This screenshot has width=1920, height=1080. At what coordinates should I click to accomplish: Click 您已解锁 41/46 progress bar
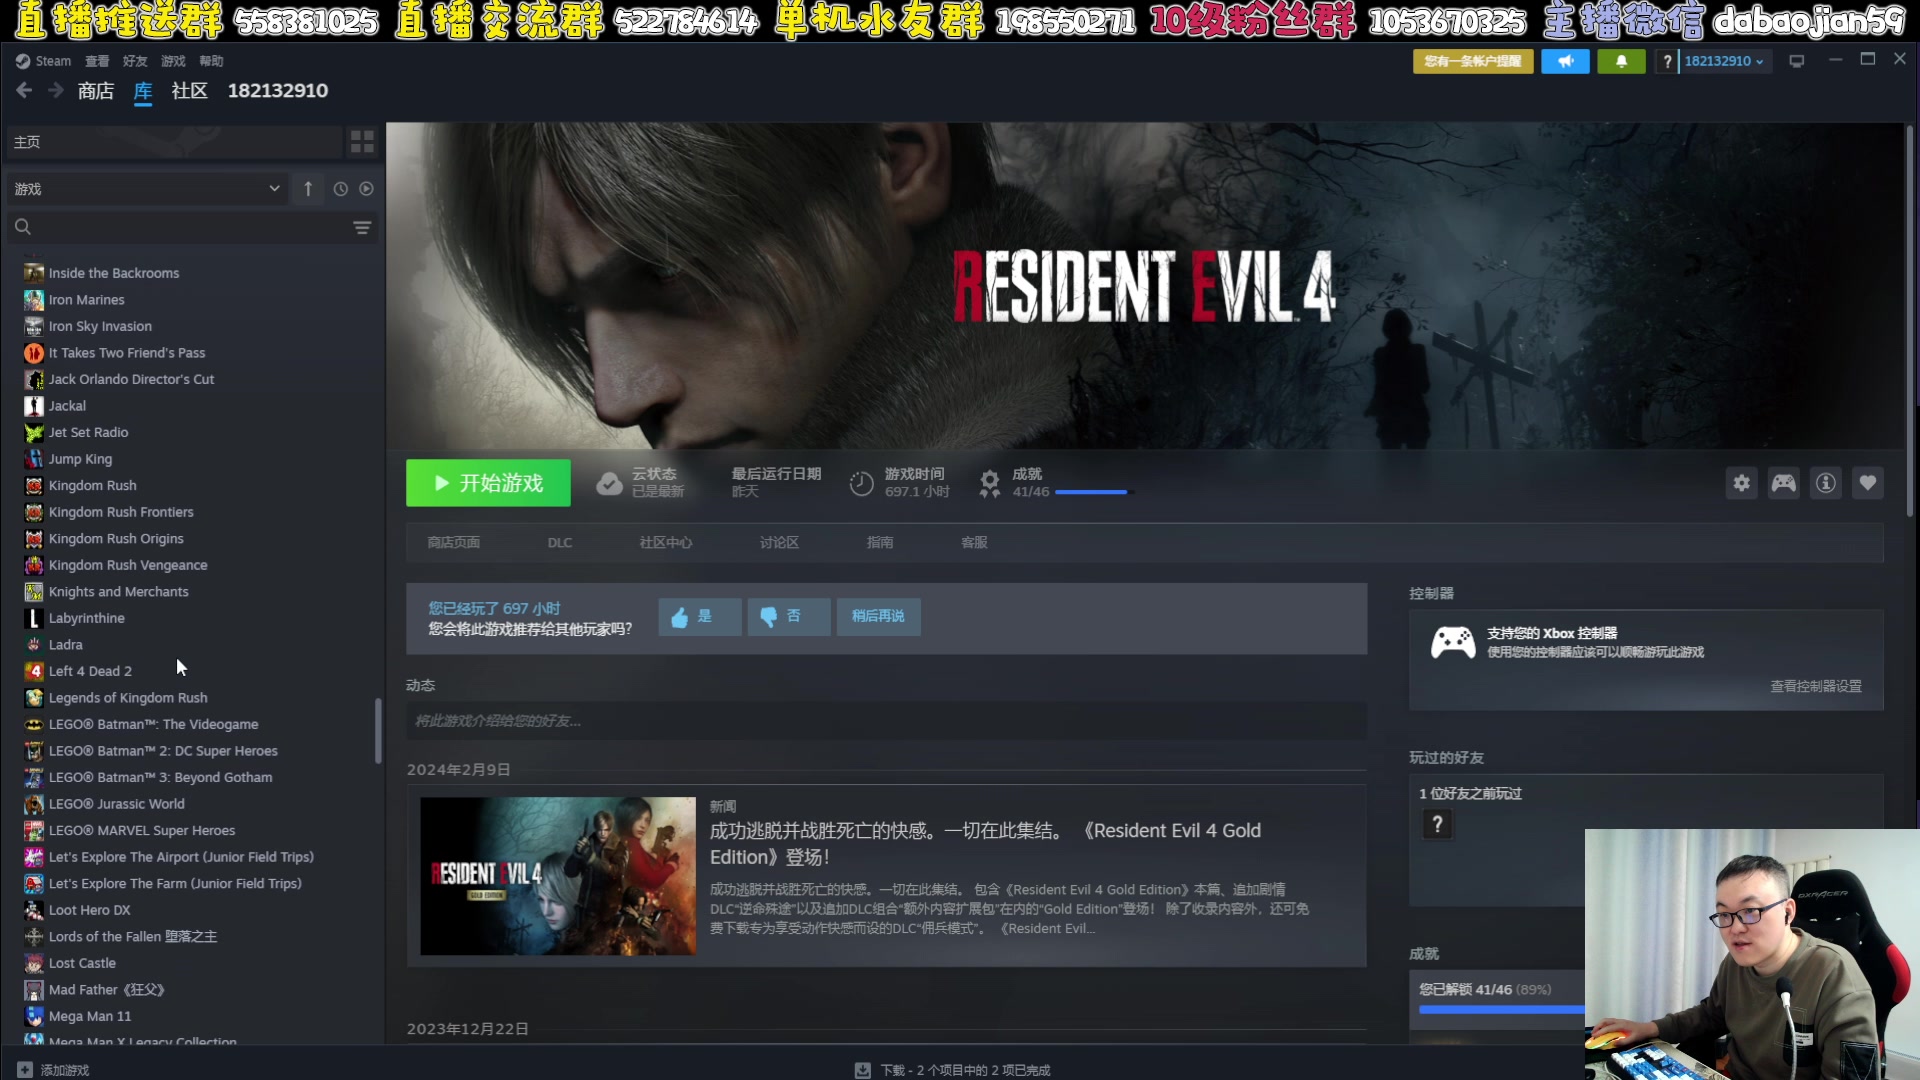(x=1501, y=1010)
